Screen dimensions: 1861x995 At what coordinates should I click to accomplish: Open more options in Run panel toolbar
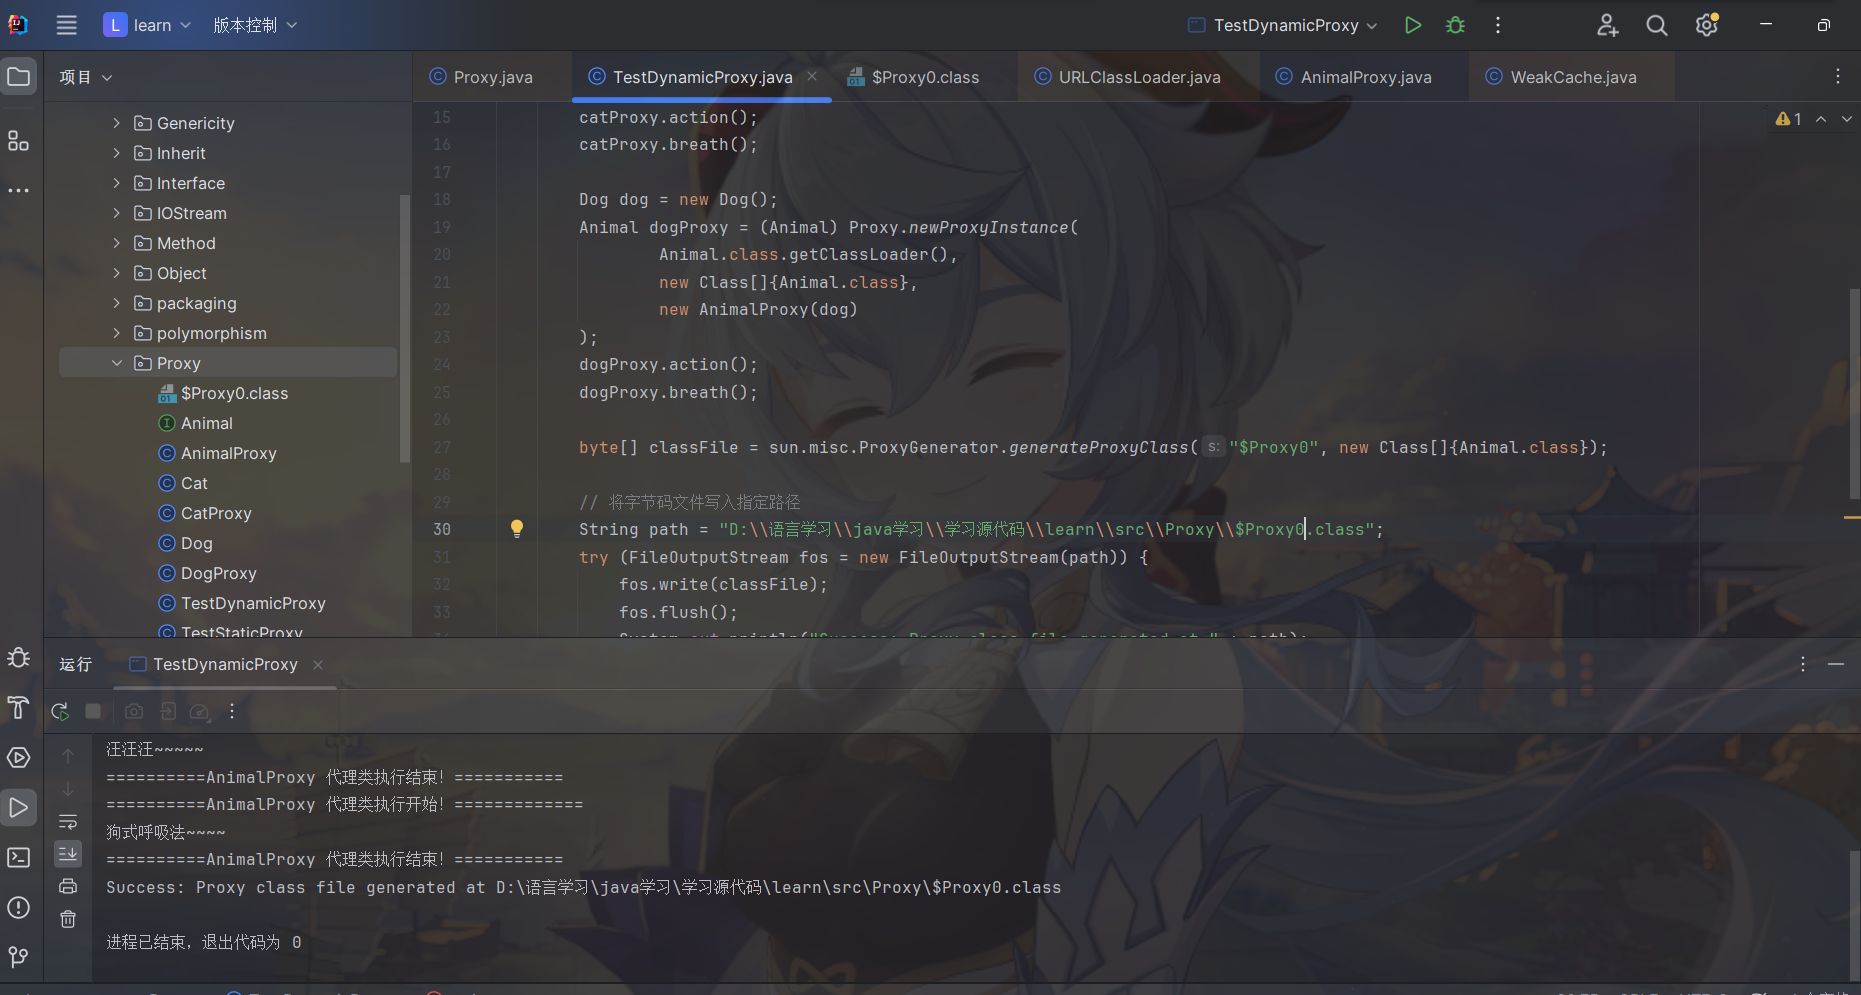pyautogui.click(x=232, y=711)
